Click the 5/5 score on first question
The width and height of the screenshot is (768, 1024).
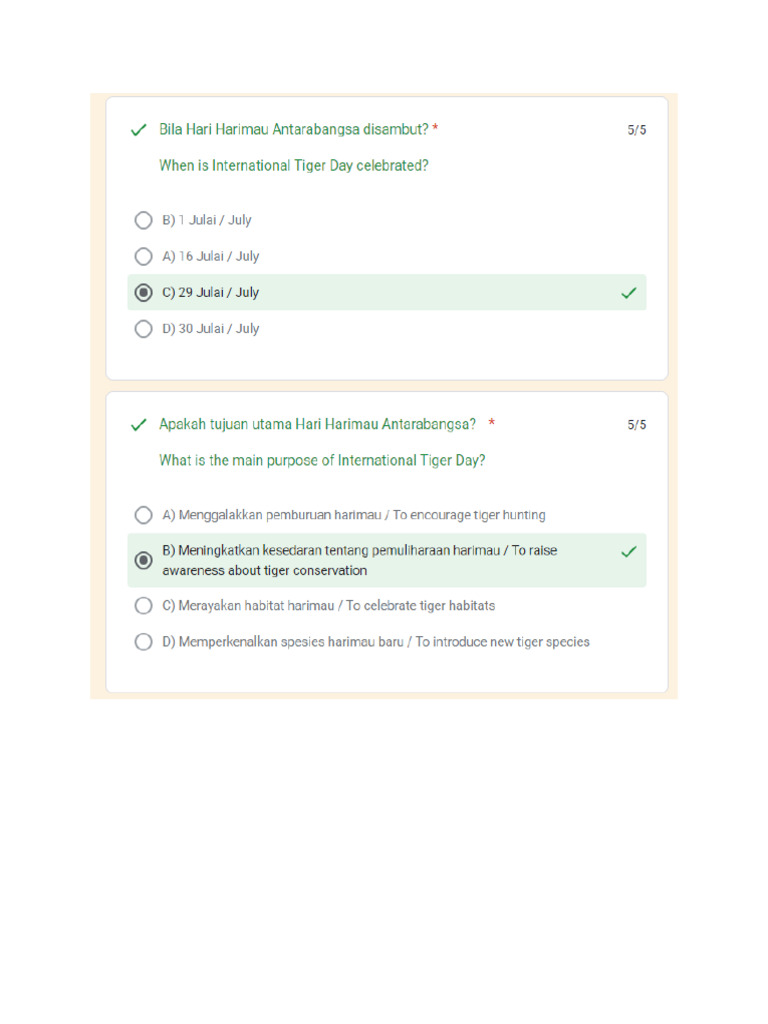pyautogui.click(x=637, y=130)
